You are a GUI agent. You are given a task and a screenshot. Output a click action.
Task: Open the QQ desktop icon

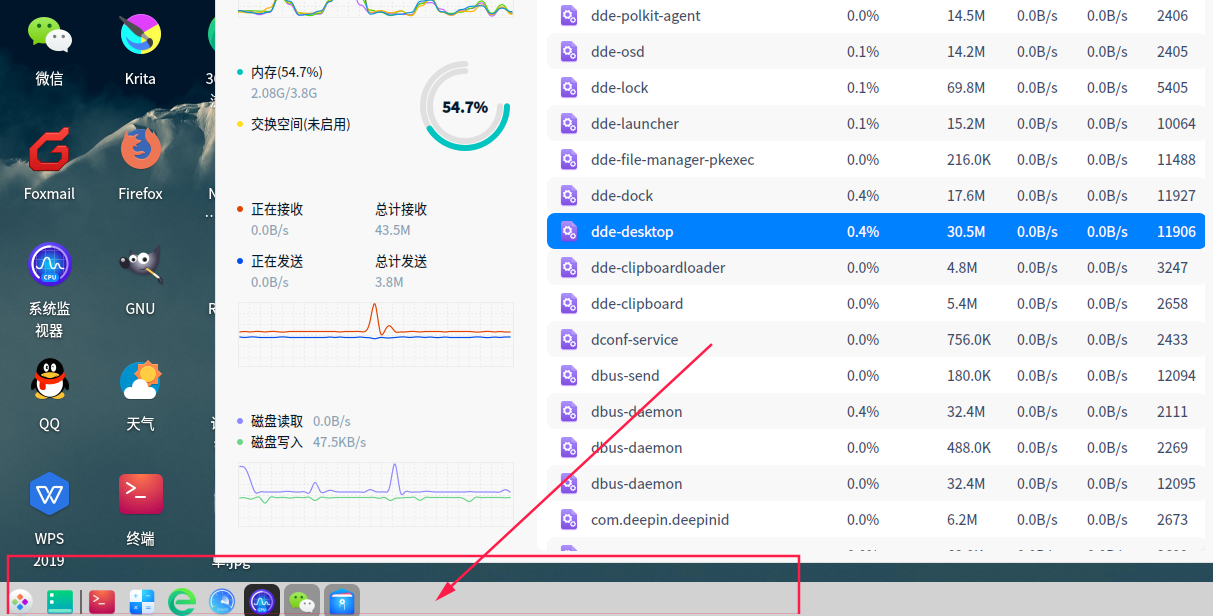(49, 380)
